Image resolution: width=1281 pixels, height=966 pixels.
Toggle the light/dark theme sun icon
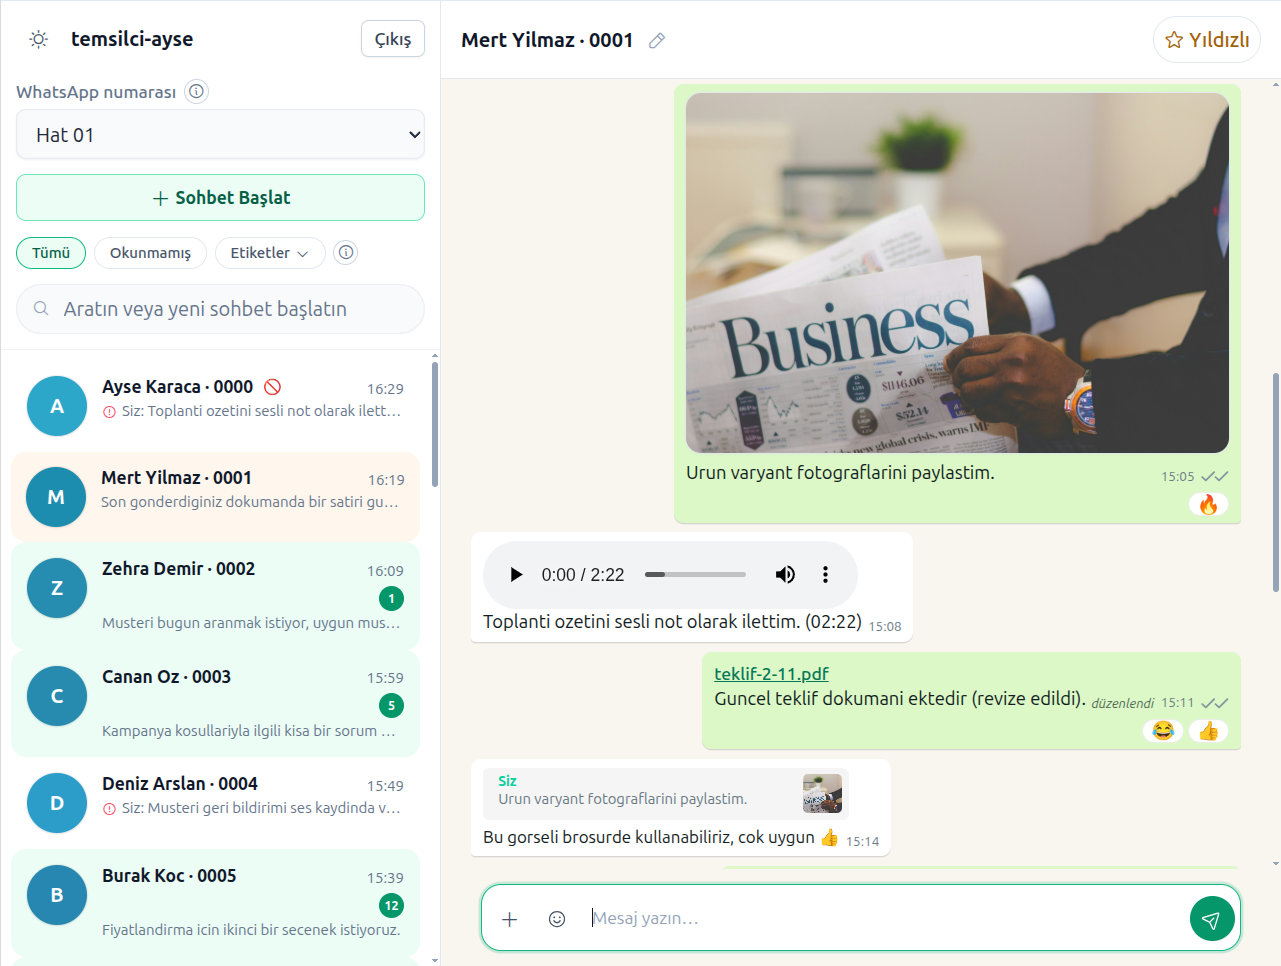[x=38, y=39]
